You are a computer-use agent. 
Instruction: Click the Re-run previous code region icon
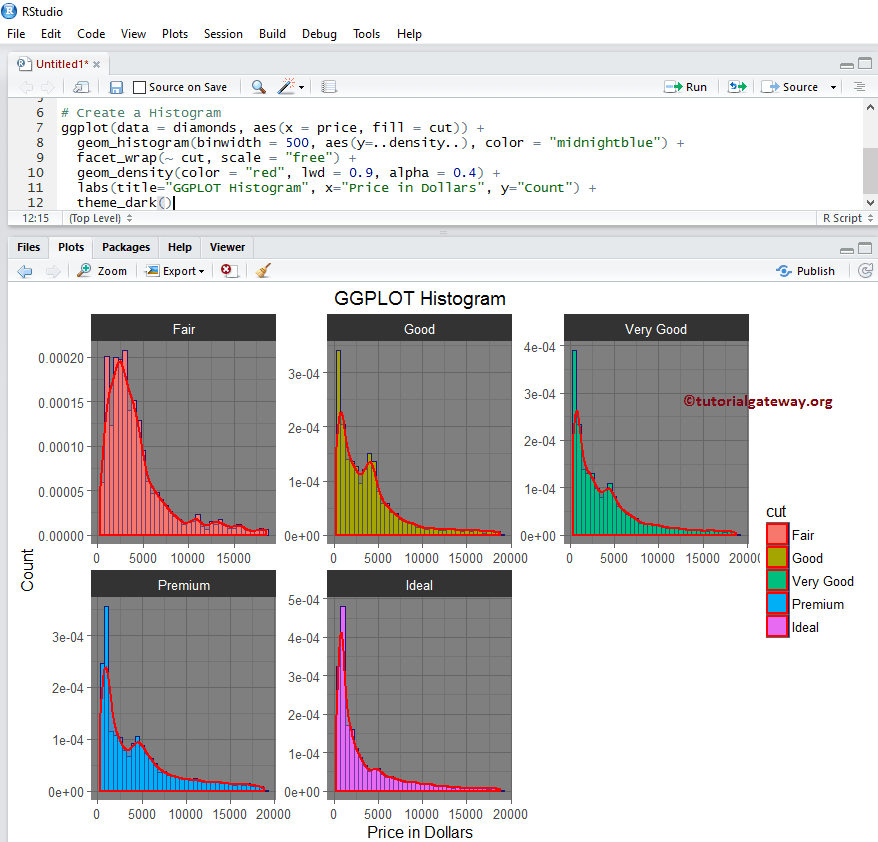click(x=737, y=87)
